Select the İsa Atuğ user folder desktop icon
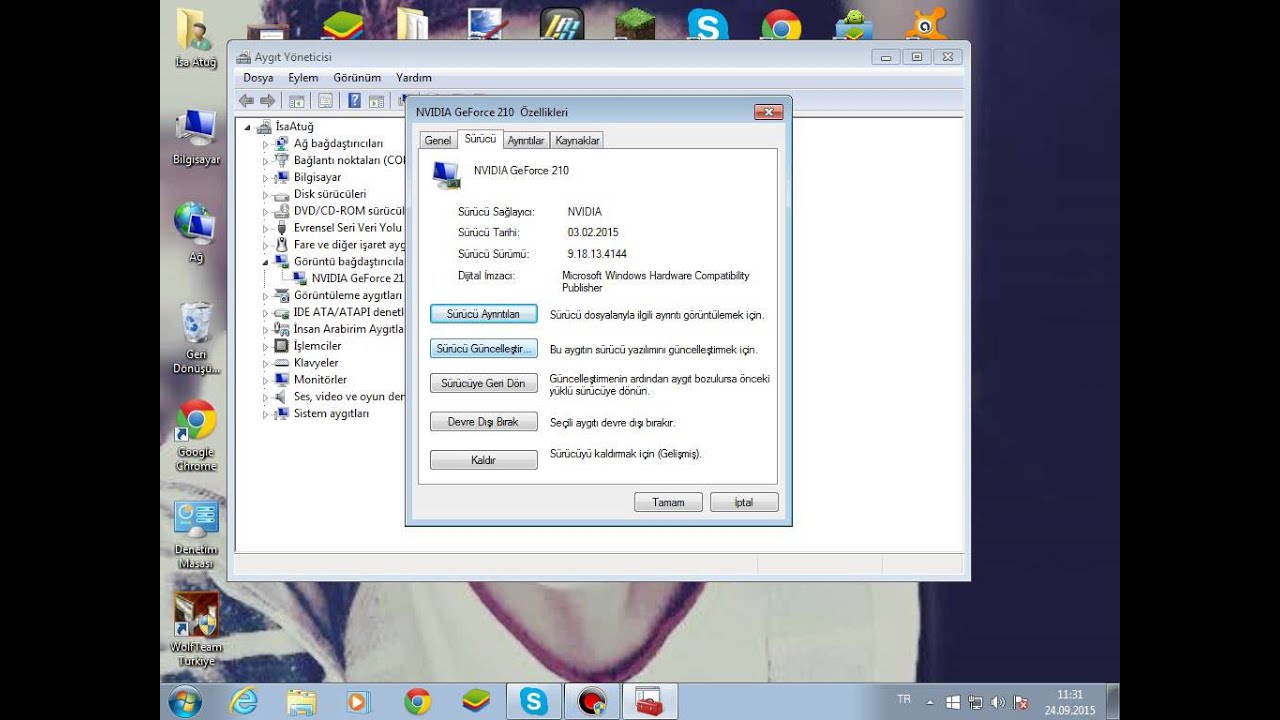Image resolution: width=1280 pixels, height=720 pixels. click(x=195, y=39)
